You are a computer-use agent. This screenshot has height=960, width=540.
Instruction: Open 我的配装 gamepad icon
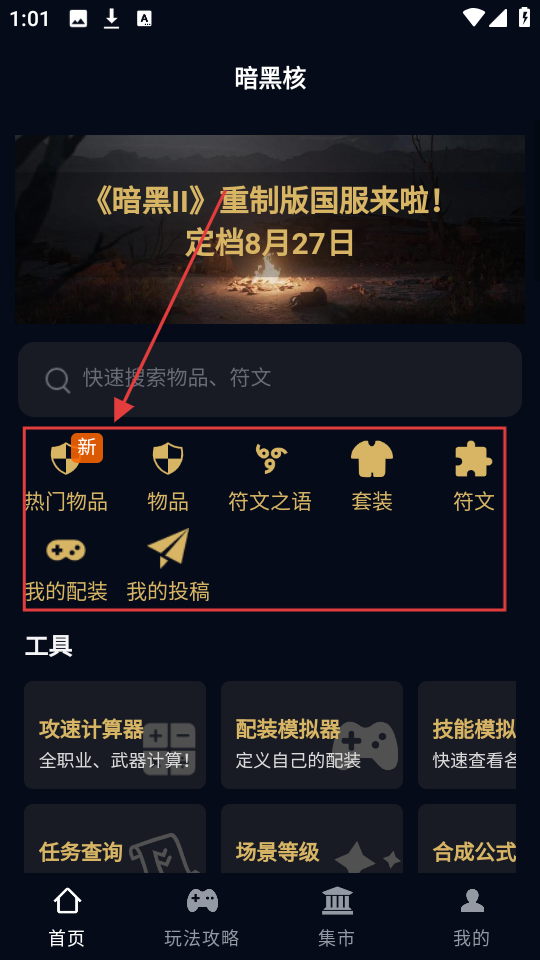click(66, 550)
